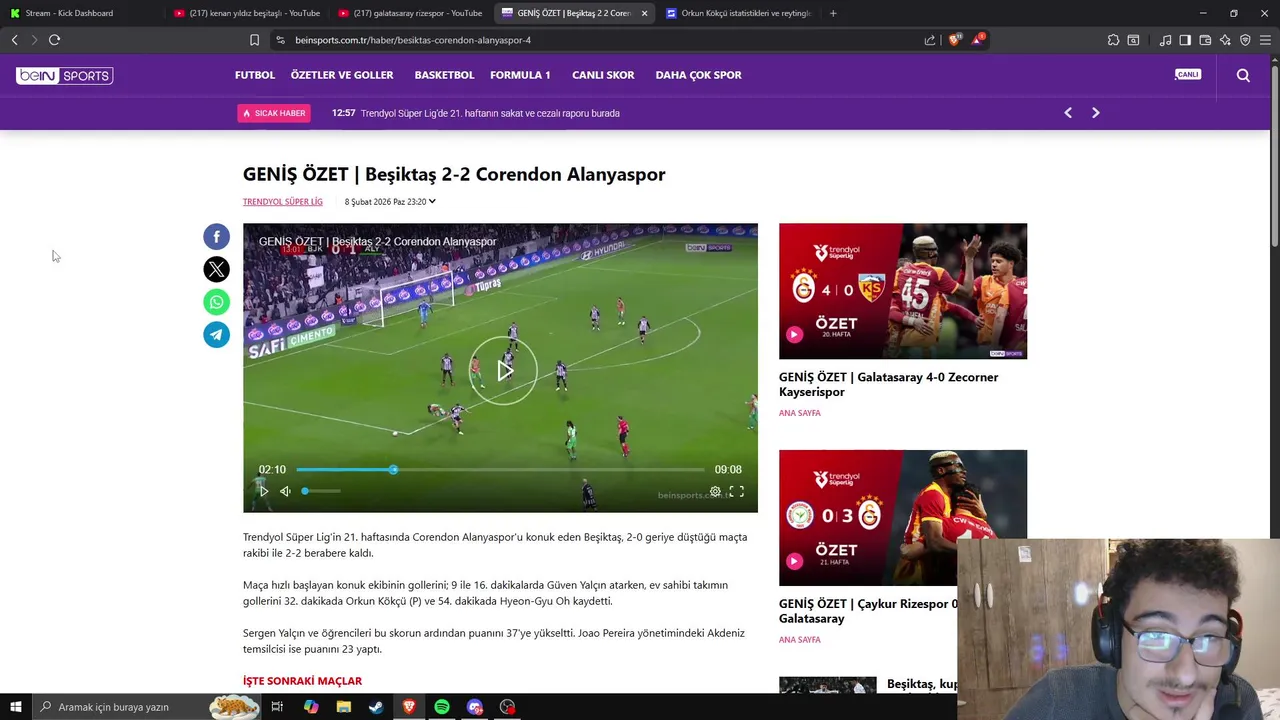This screenshot has width=1280, height=720.
Task: Open a new browser tab
Action: 833,13
